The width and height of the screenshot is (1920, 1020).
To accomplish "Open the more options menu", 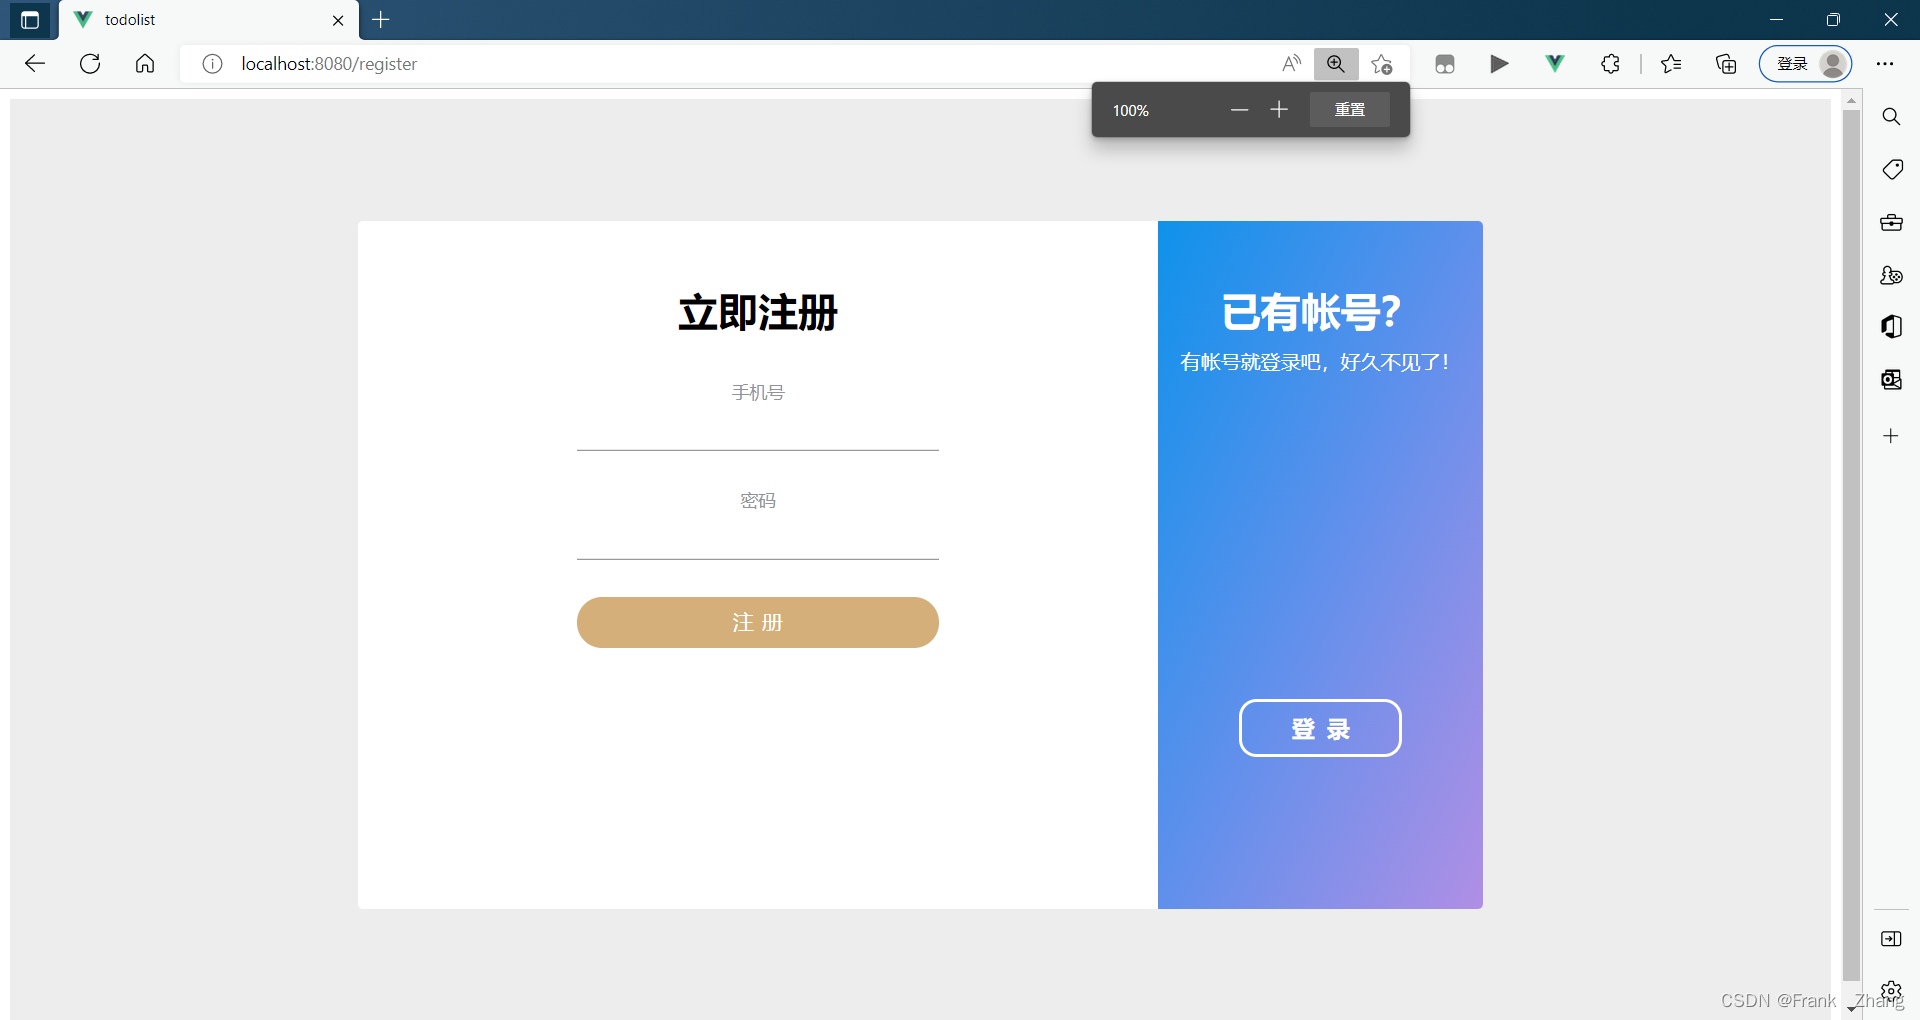I will click(x=1886, y=63).
